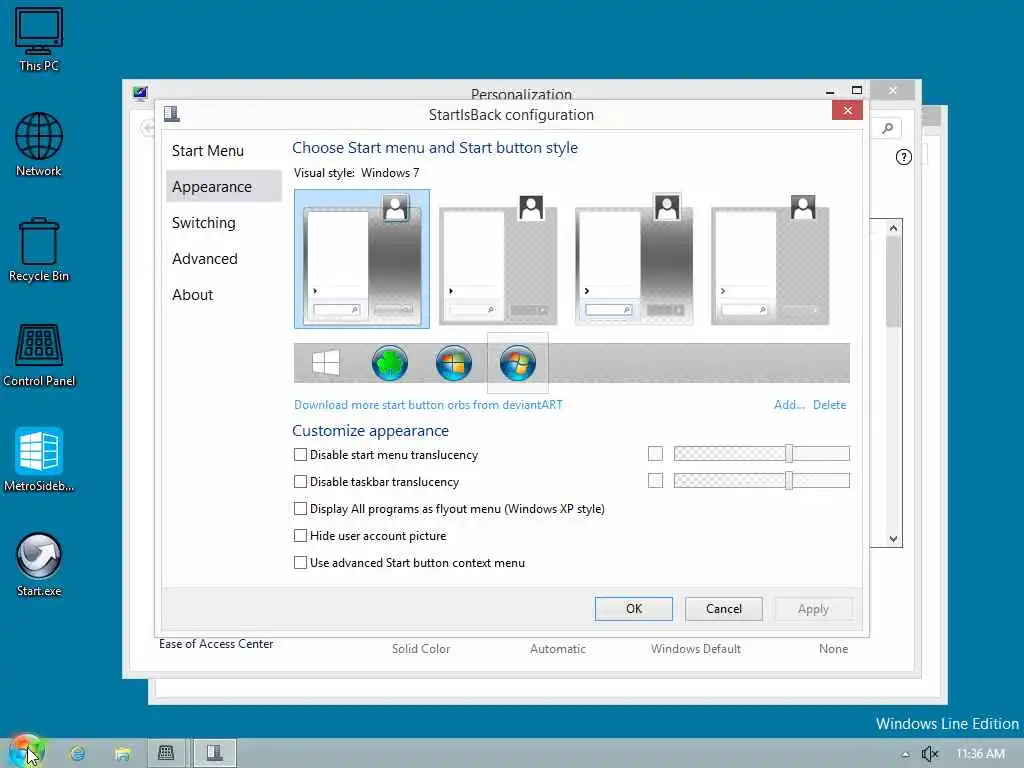Screen dimensions: 1024x768
Task: Close the StartIsBack configuration dialog
Action: pos(847,110)
